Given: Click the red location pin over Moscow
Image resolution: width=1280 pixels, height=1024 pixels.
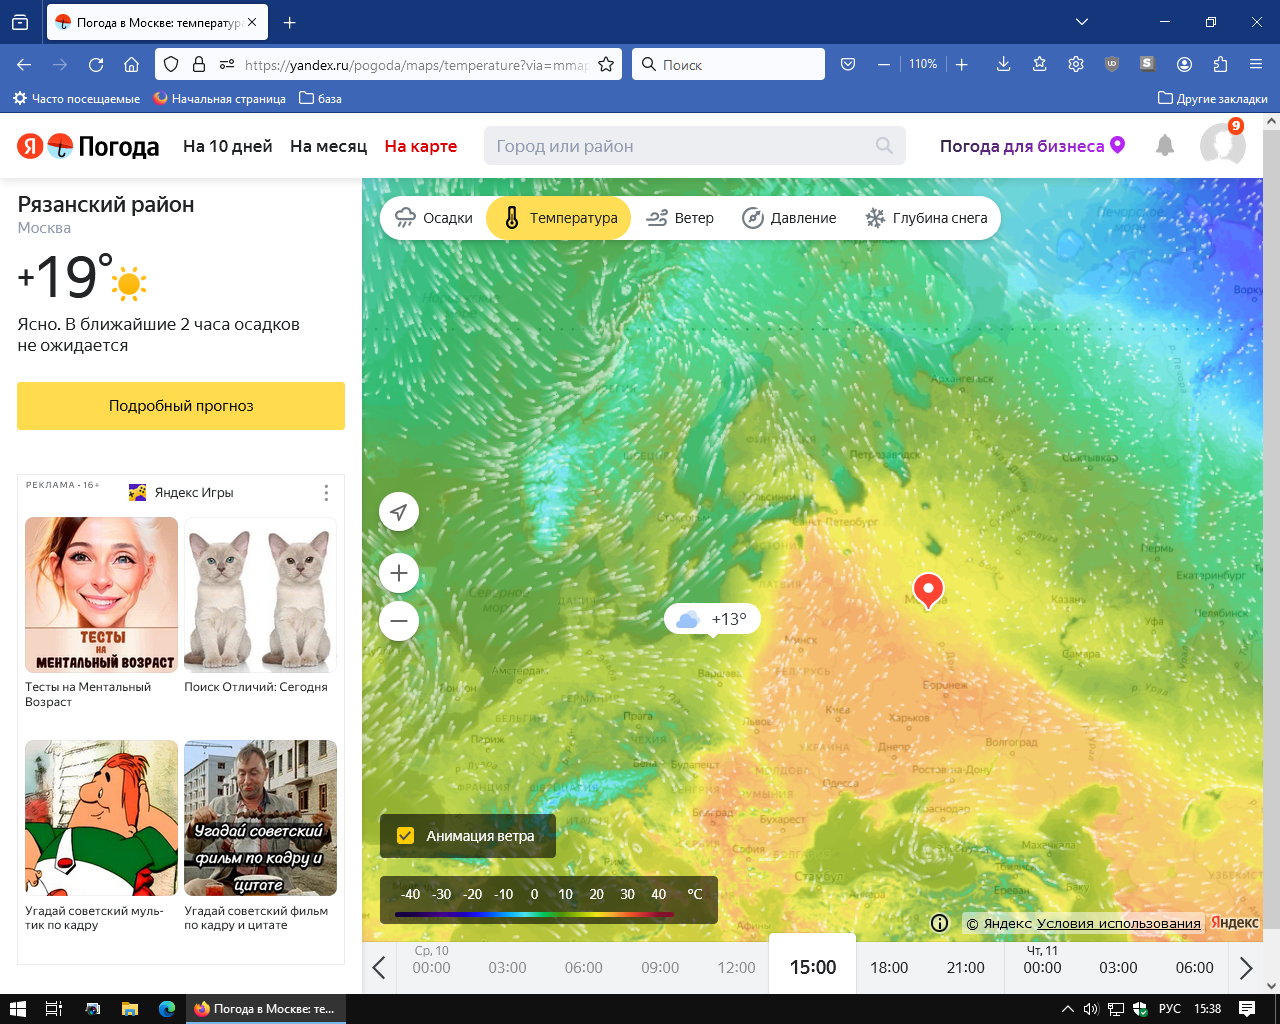Looking at the screenshot, I should tap(927, 590).
